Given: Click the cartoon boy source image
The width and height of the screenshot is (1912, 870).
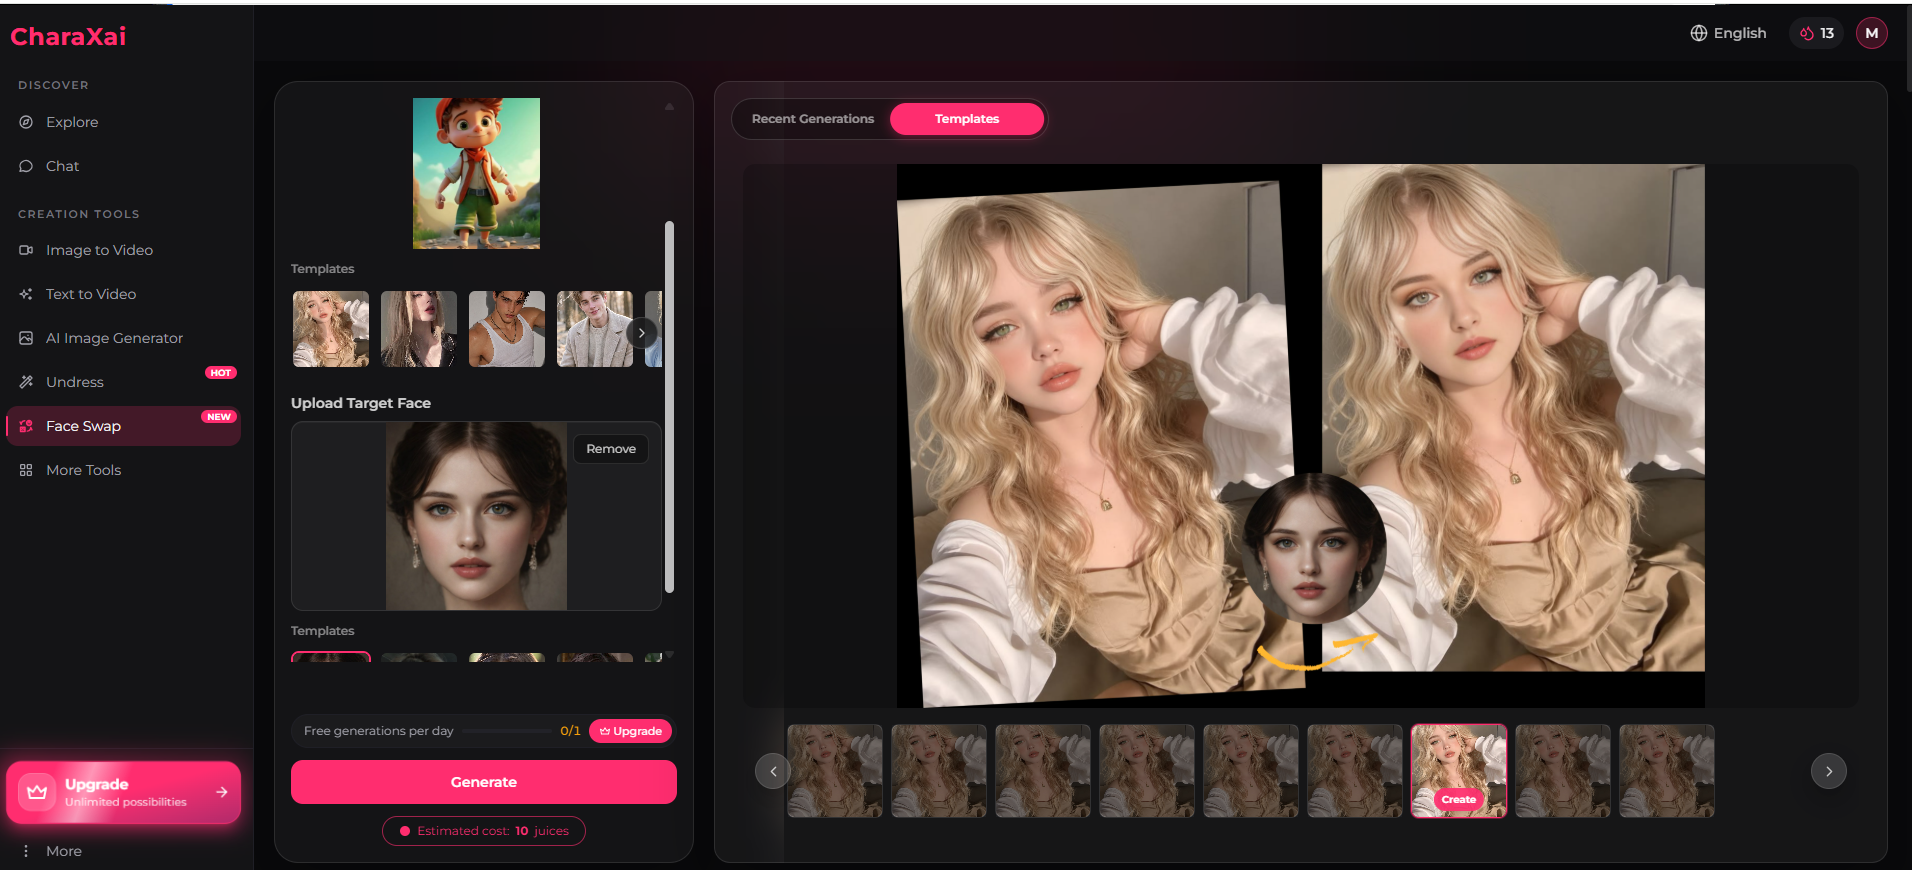Looking at the screenshot, I should click(476, 173).
